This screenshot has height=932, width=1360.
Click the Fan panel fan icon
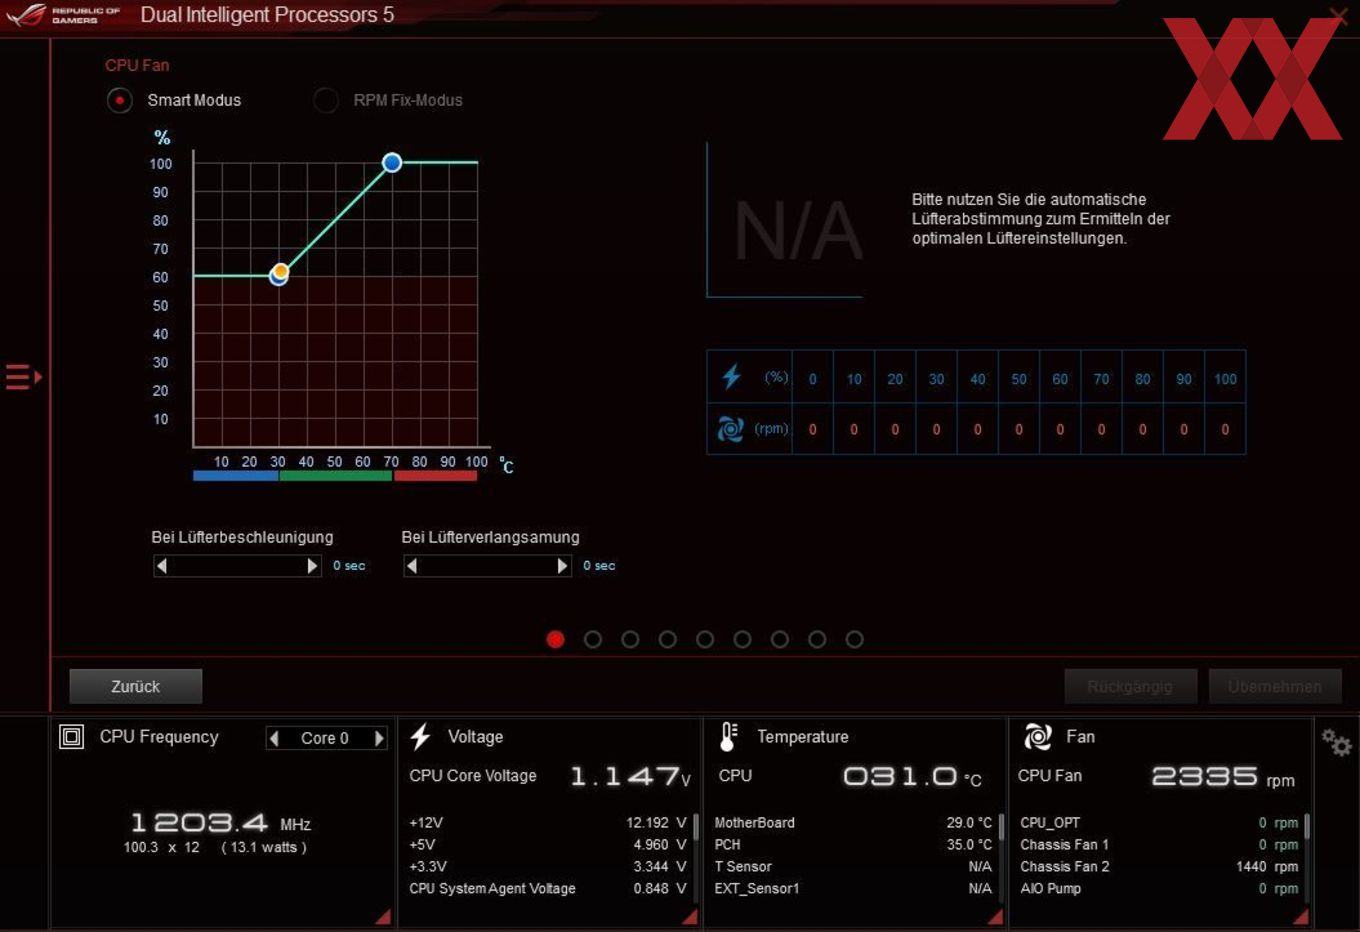1038,737
